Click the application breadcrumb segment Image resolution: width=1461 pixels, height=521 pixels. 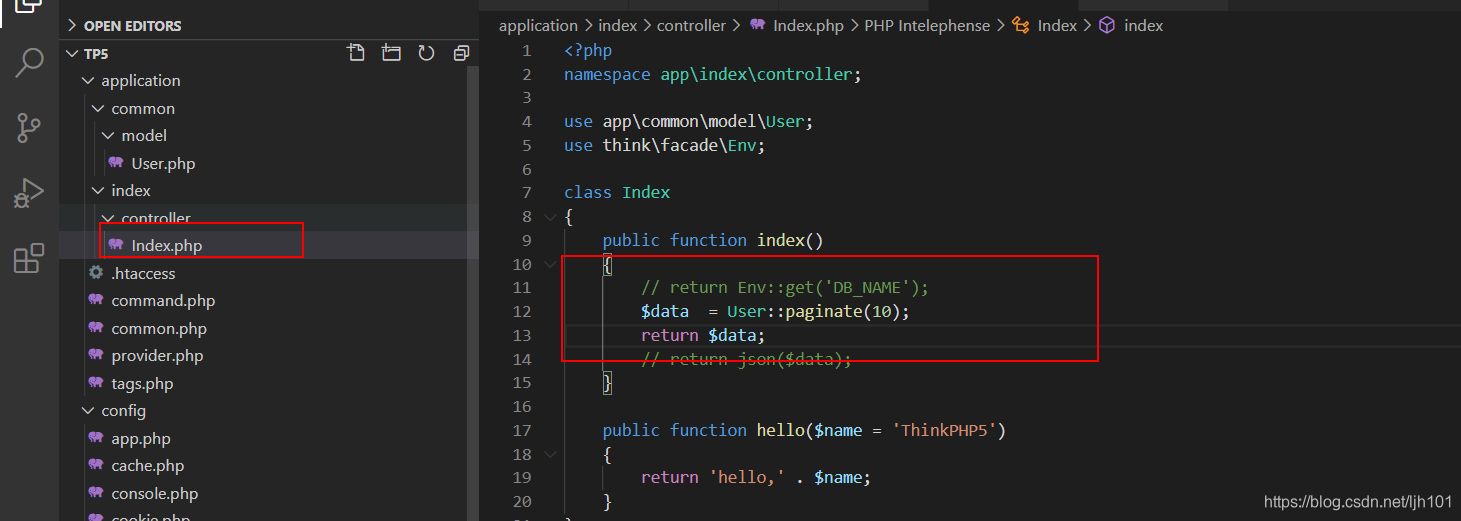click(x=538, y=26)
